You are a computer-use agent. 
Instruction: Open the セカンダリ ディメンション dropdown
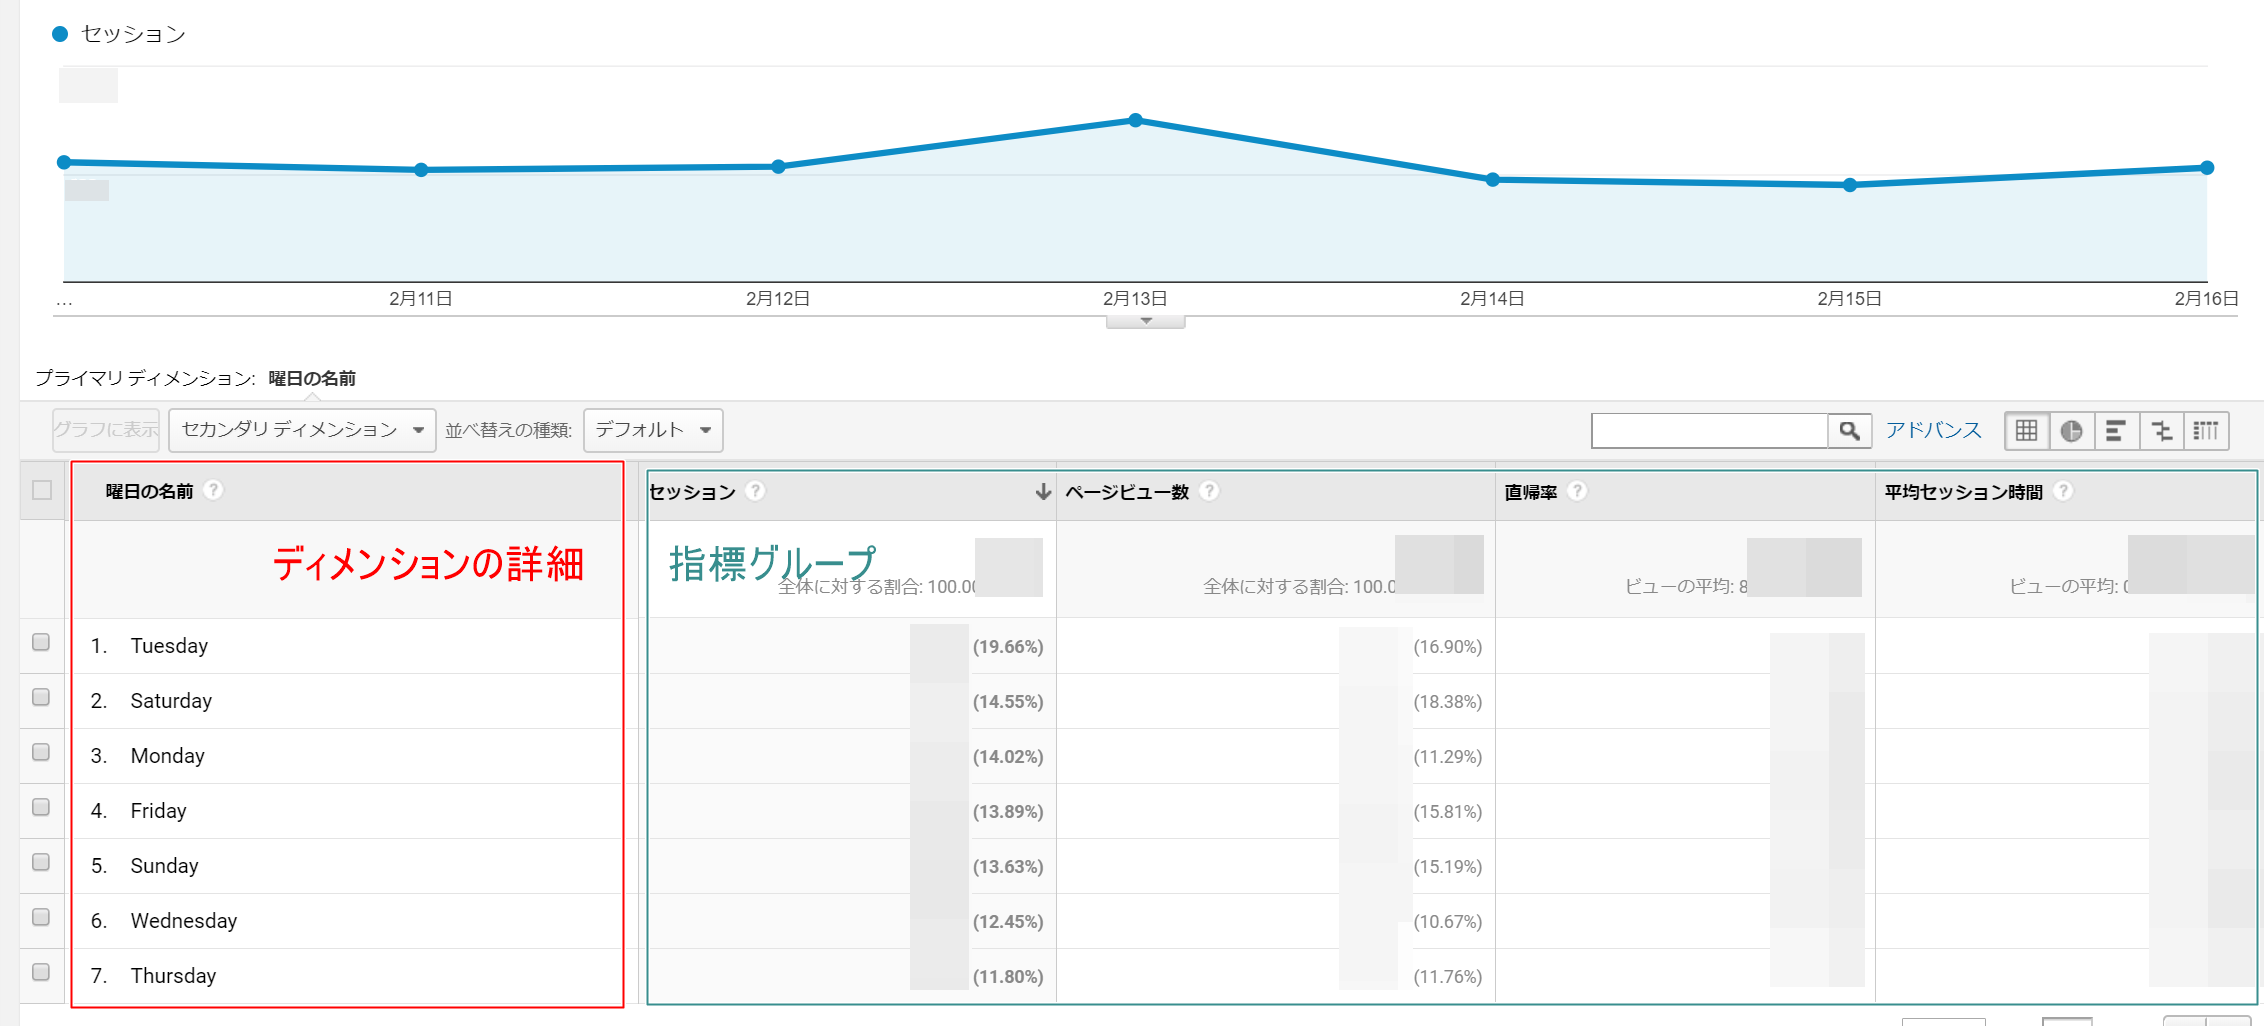point(302,430)
